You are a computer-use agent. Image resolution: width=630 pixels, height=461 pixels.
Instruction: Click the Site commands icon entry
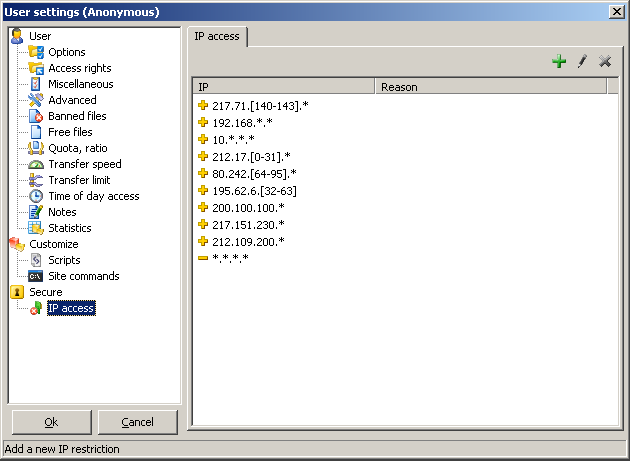pos(83,276)
